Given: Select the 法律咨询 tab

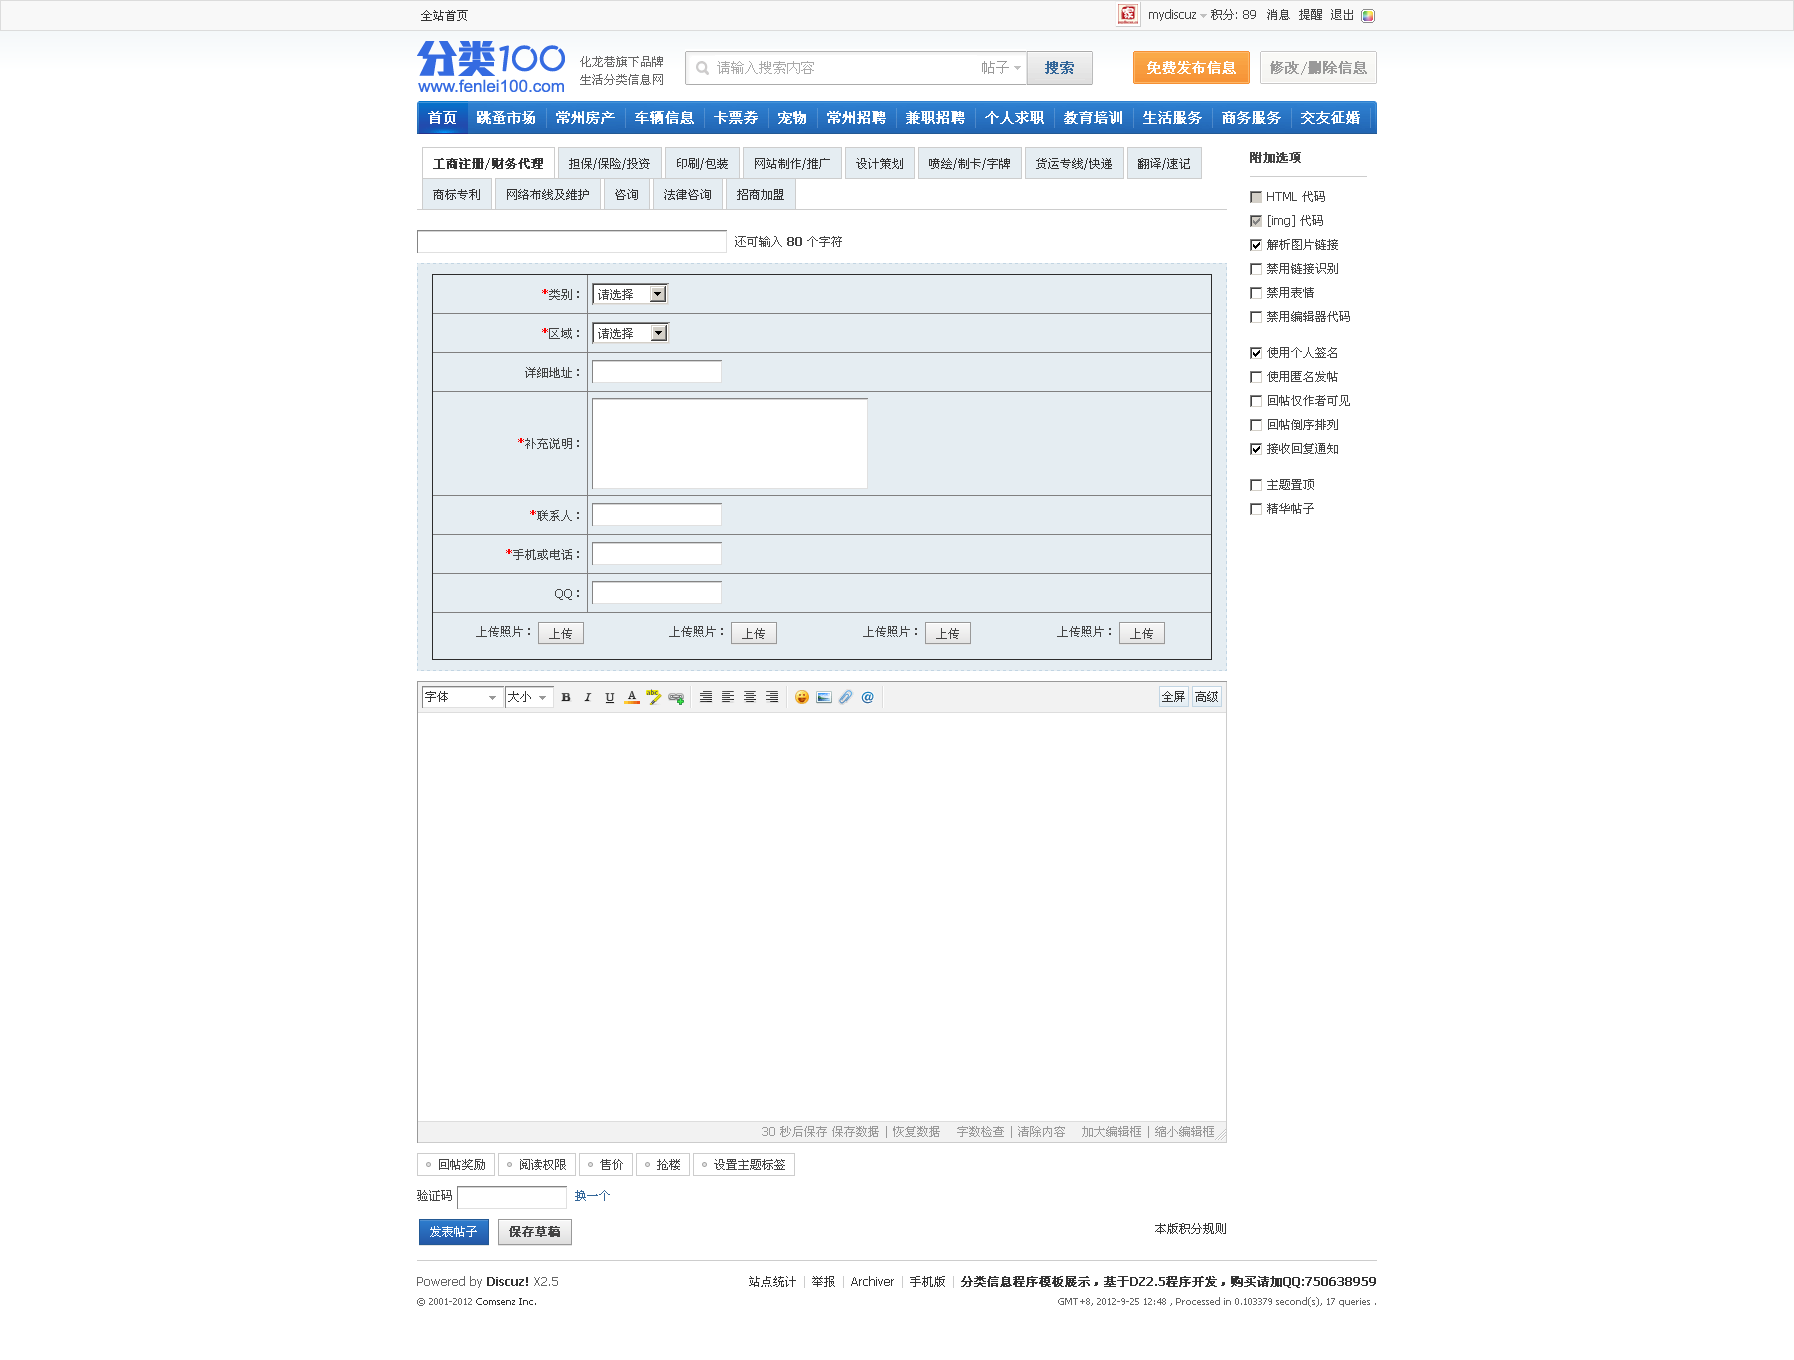Looking at the screenshot, I should click(x=688, y=195).
